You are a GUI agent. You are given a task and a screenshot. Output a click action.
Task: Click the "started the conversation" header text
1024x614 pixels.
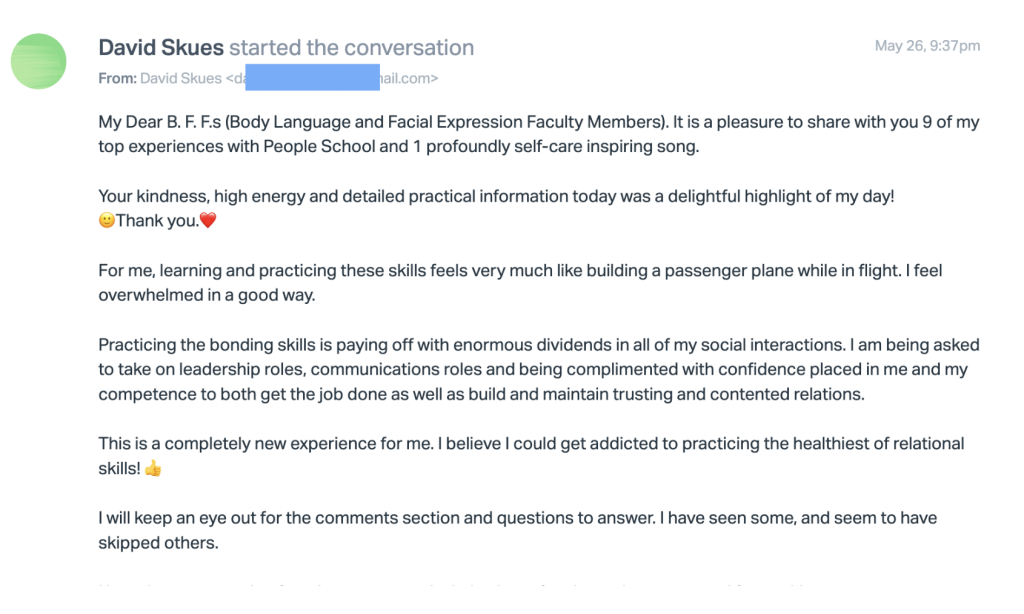tap(351, 48)
